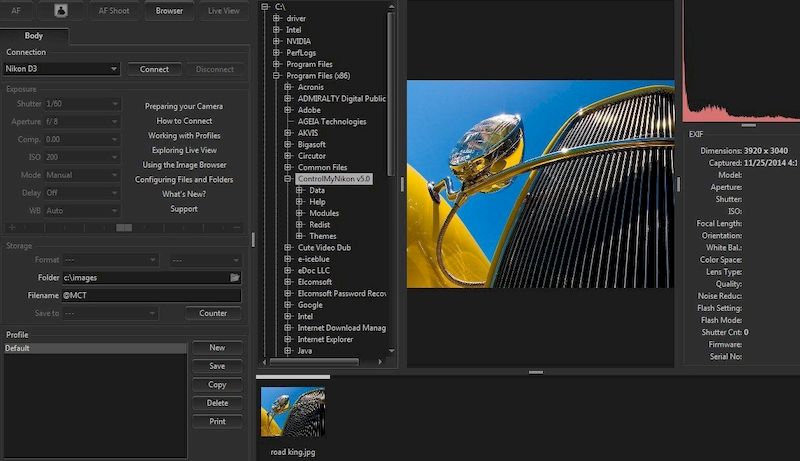800x461 pixels.
Task: Click inside the Filename field containing @MCT
Action: 150,296
